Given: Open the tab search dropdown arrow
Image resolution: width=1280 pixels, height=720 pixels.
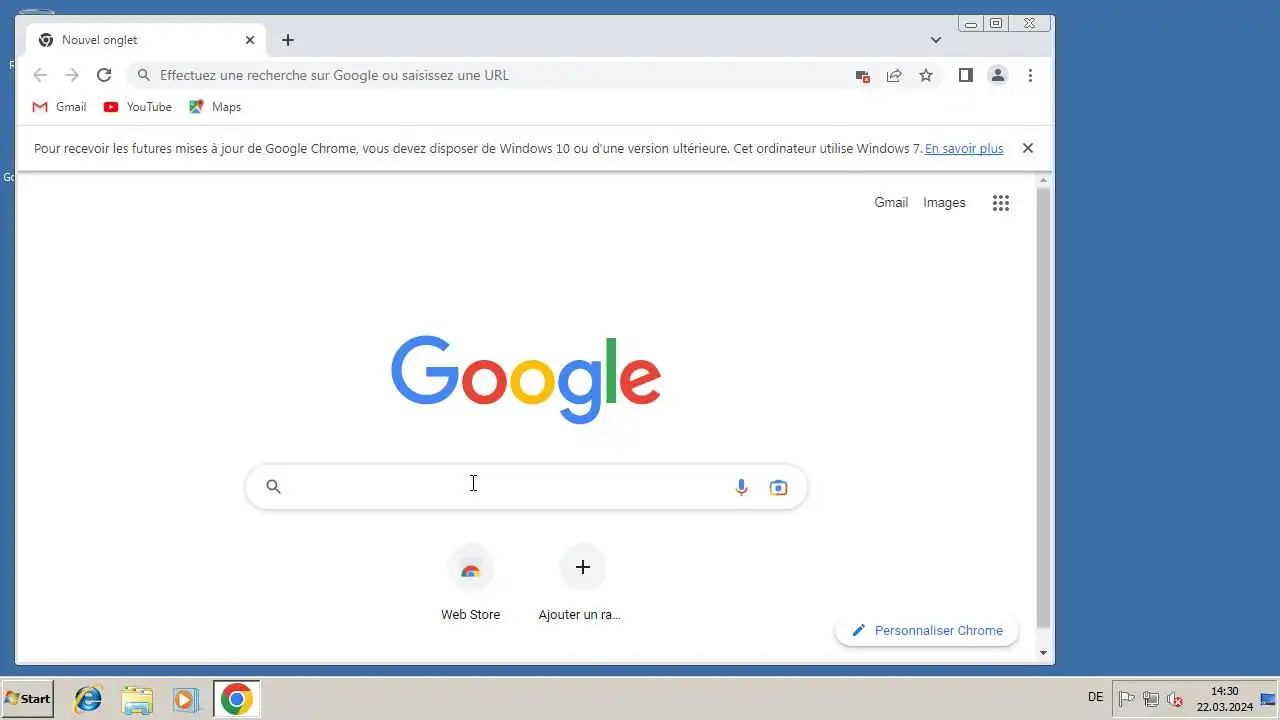Looking at the screenshot, I should pos(936,40).
